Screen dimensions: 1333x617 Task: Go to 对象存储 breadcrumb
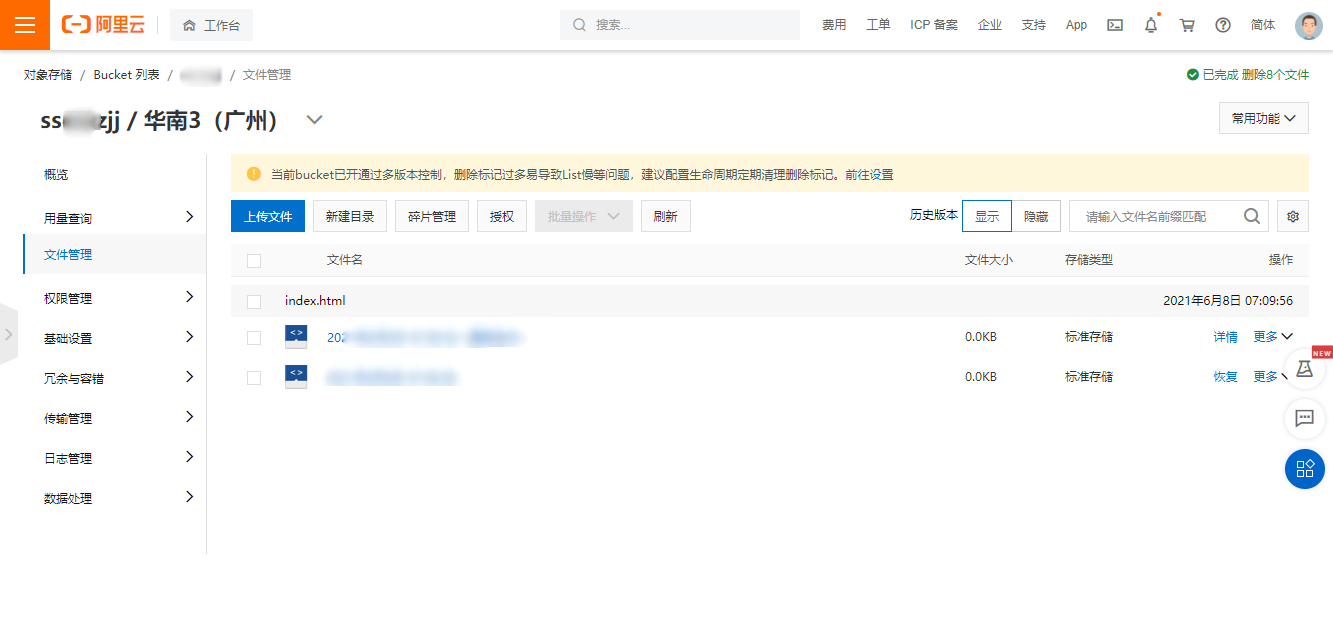48,75
